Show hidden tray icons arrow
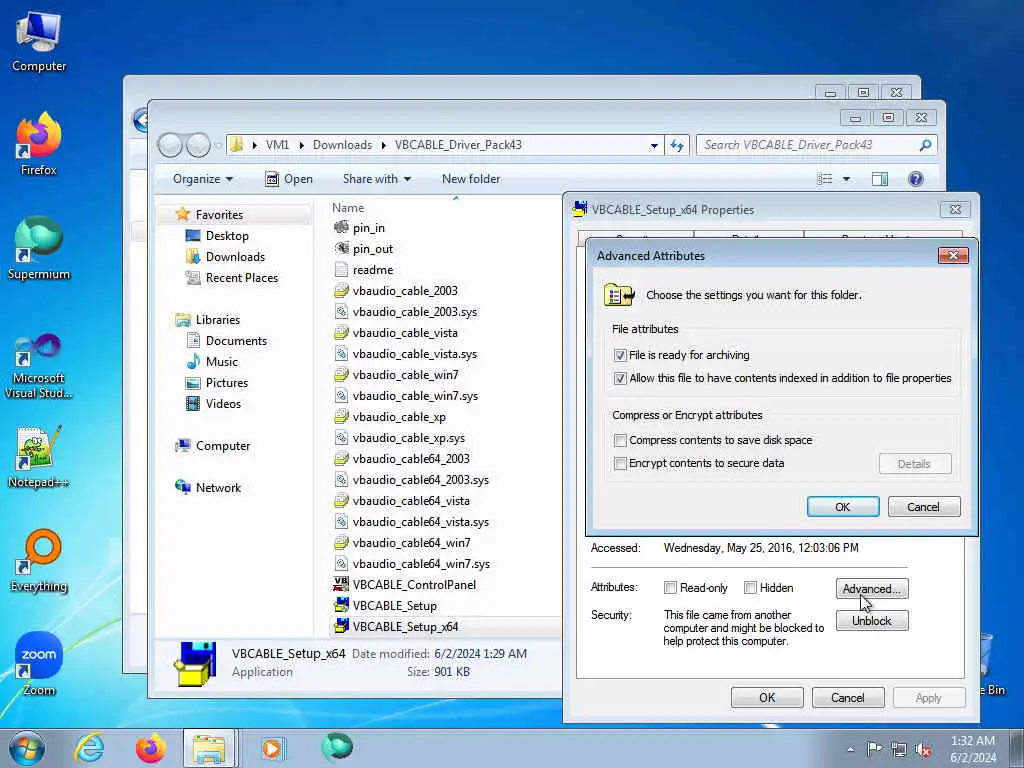 (850, 750)
